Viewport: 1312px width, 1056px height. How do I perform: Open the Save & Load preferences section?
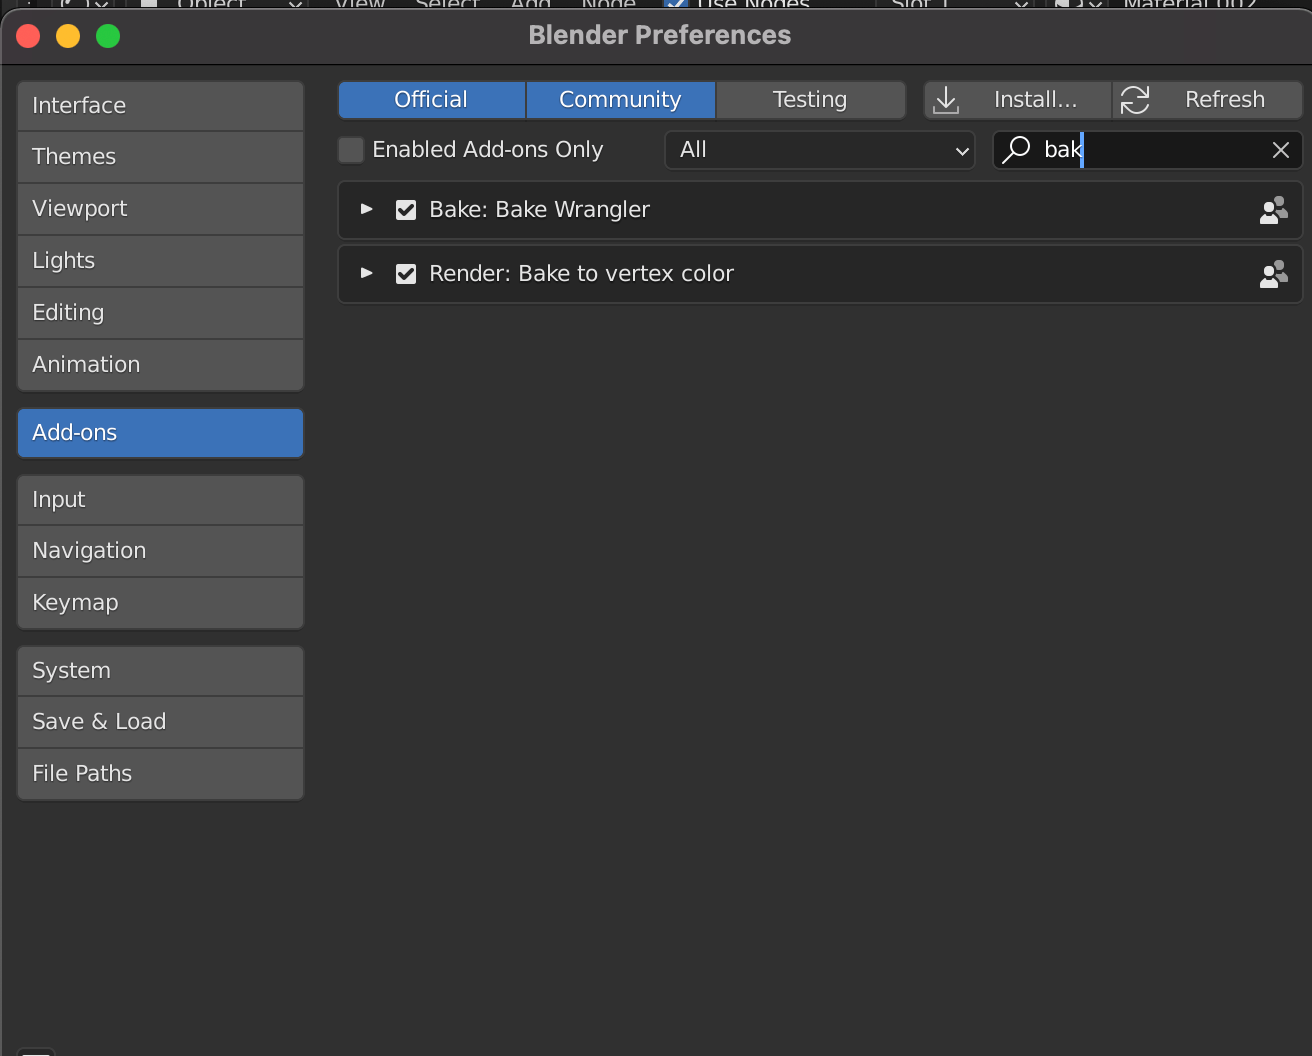(160, 722)
